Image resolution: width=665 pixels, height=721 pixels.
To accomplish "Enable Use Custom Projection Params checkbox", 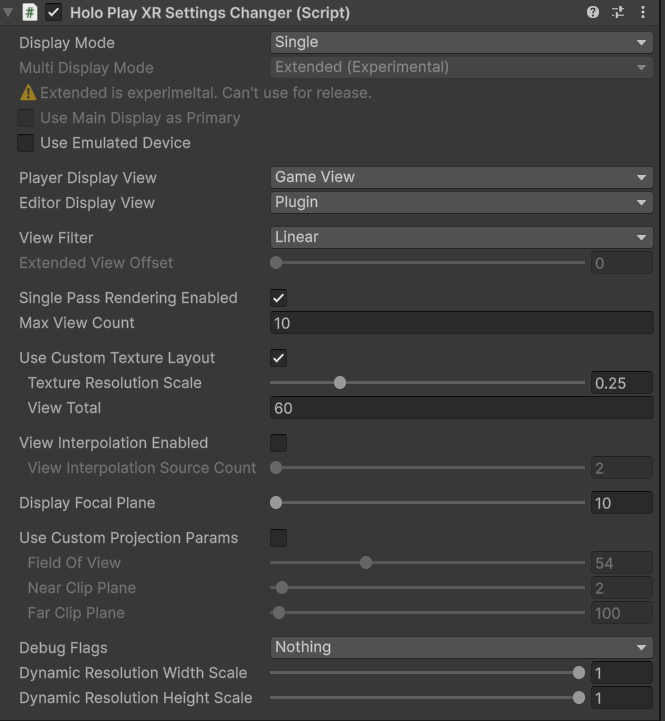I will click(x=278, y=538).
